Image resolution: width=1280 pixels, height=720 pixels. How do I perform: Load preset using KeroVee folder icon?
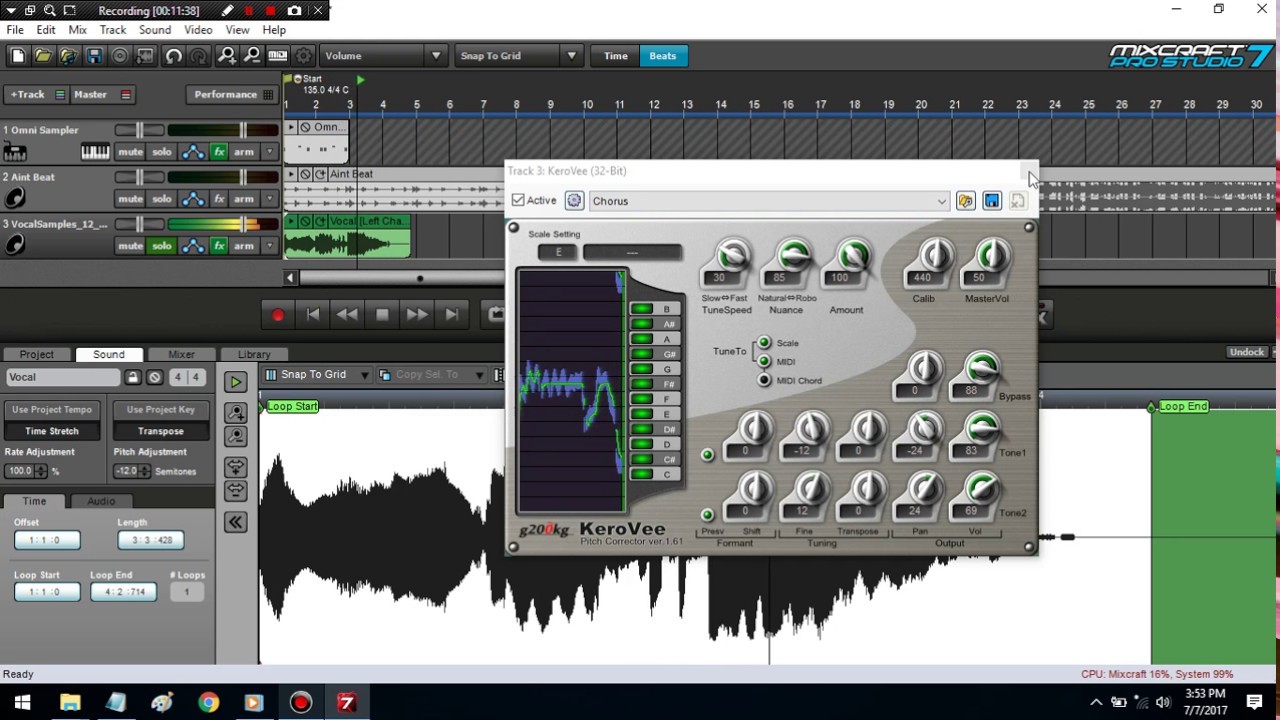click(x=965, y=201)
